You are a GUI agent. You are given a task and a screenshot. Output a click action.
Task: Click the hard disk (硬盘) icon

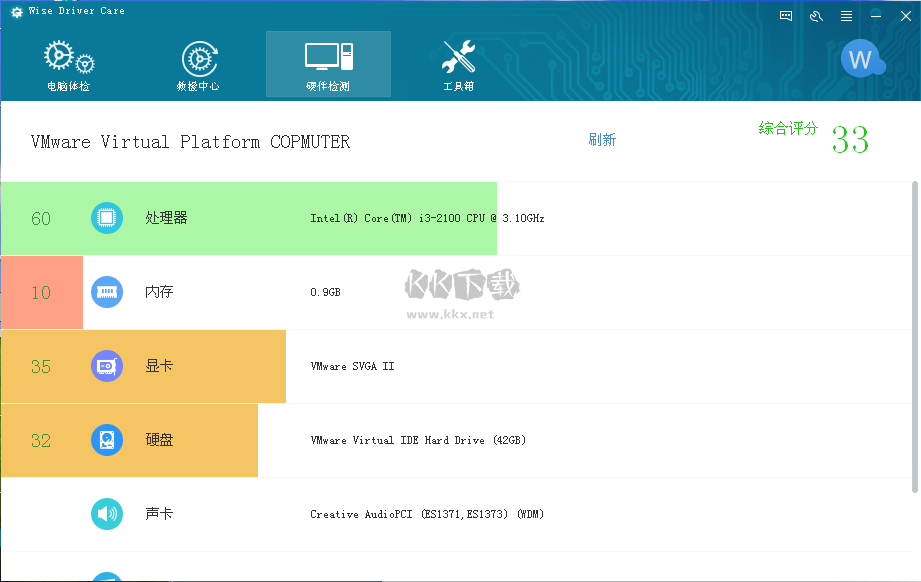click(107, 440)
